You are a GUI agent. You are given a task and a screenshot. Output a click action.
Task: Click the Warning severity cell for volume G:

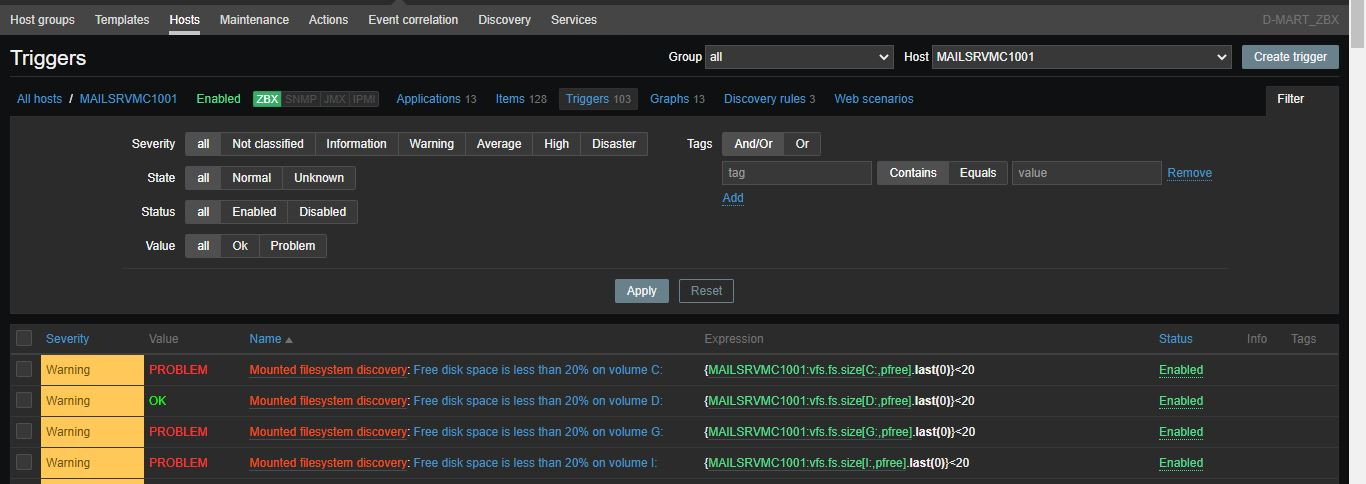tap(92, 432)
